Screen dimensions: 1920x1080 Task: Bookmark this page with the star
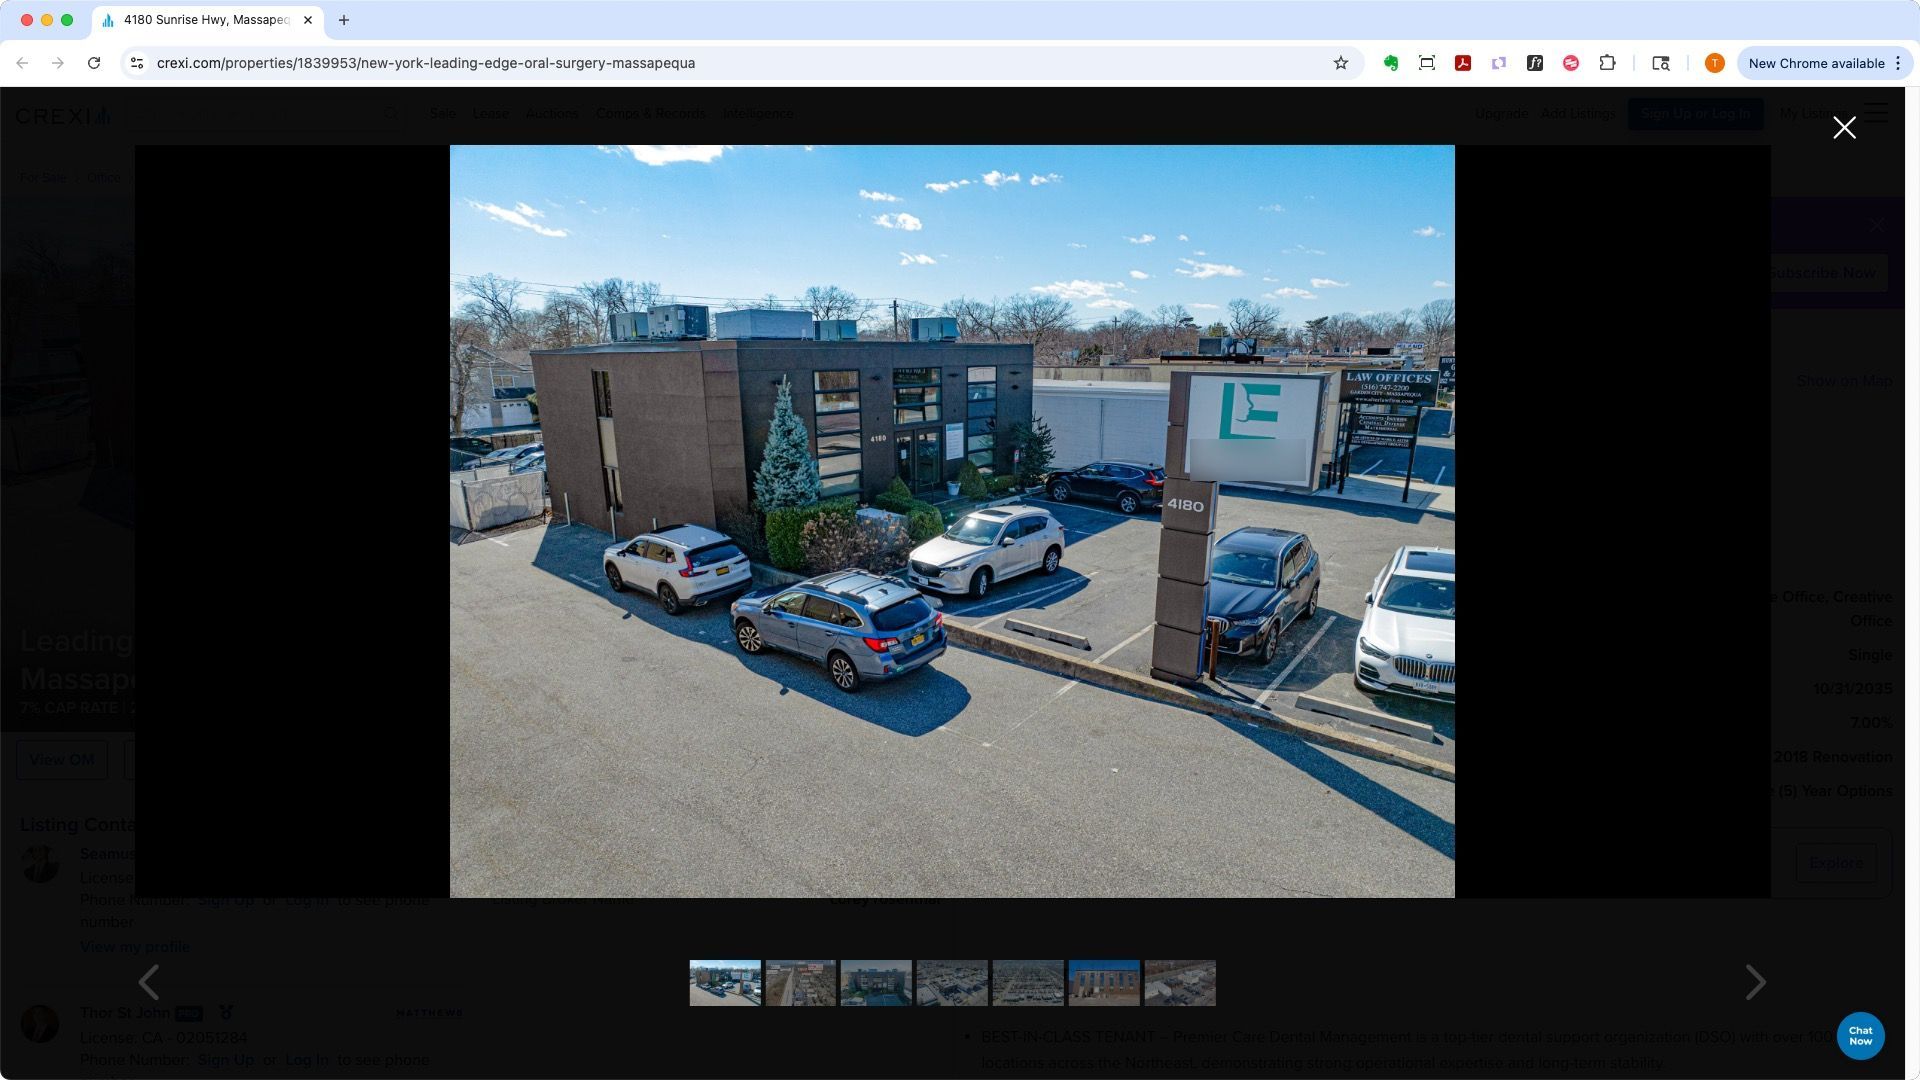tap(1341, 63)
